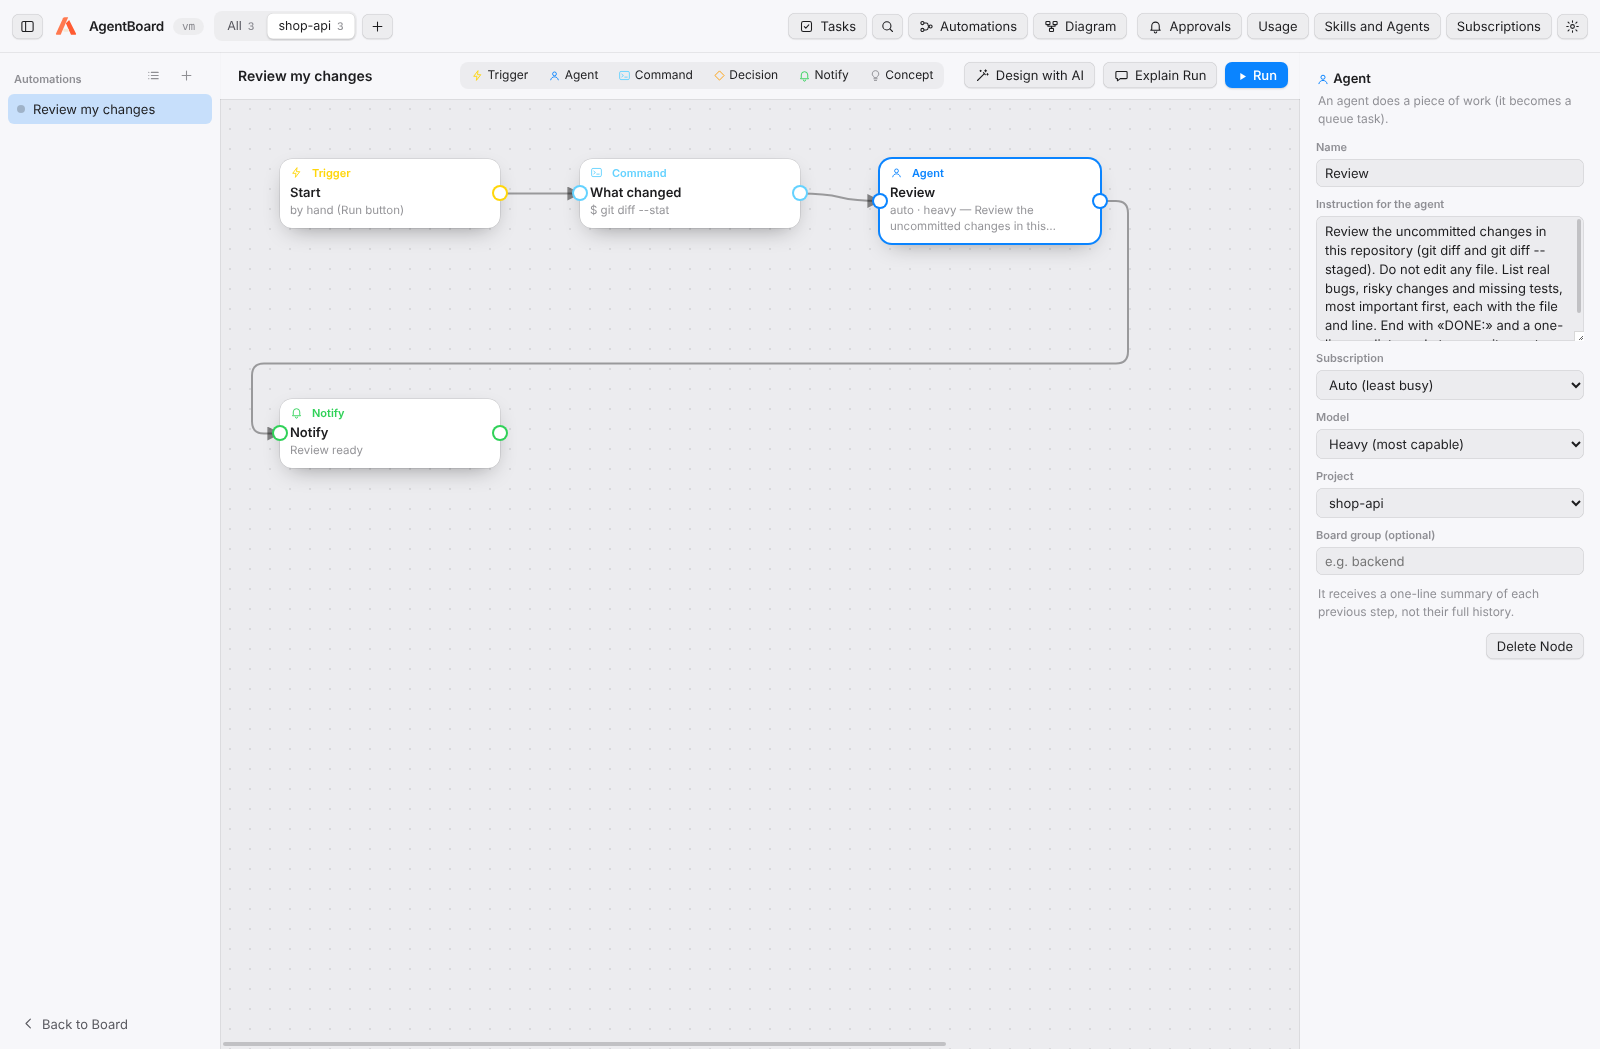Add an Agent node from palette
Screen dimensions: 1600x1049
click(x=574, y=75)
